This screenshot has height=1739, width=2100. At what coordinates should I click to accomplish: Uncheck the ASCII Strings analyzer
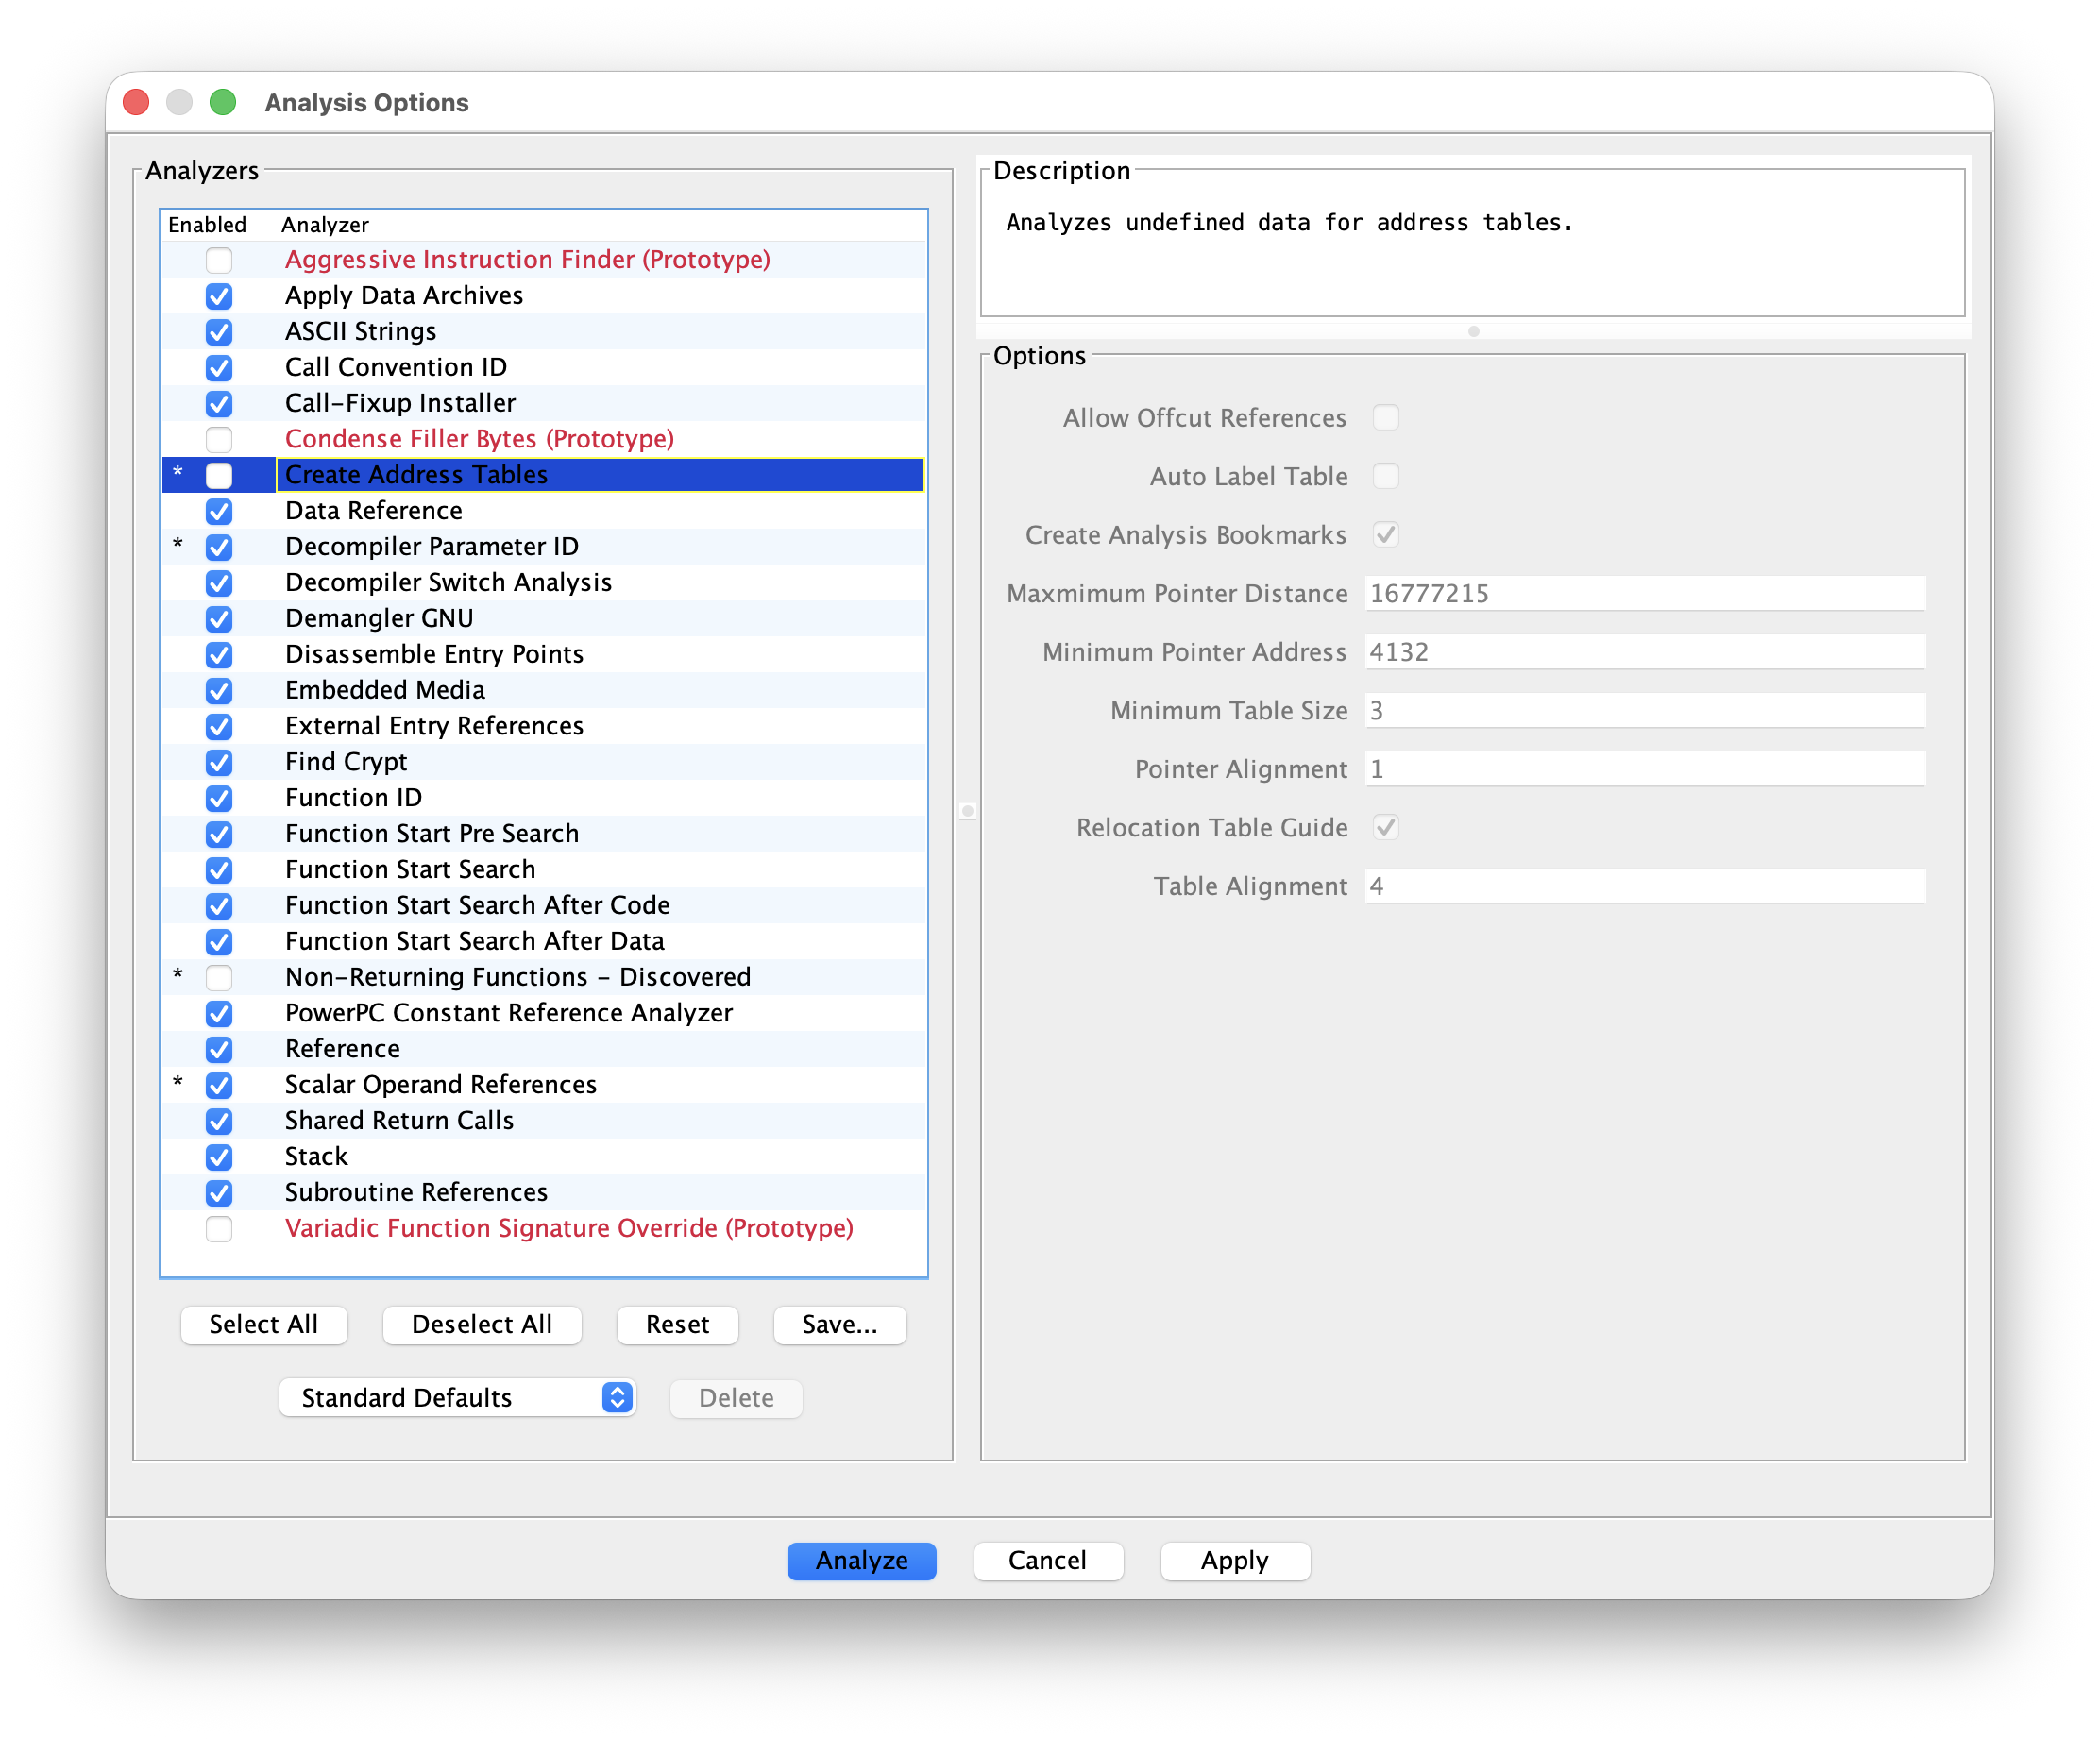click(219, 332)
